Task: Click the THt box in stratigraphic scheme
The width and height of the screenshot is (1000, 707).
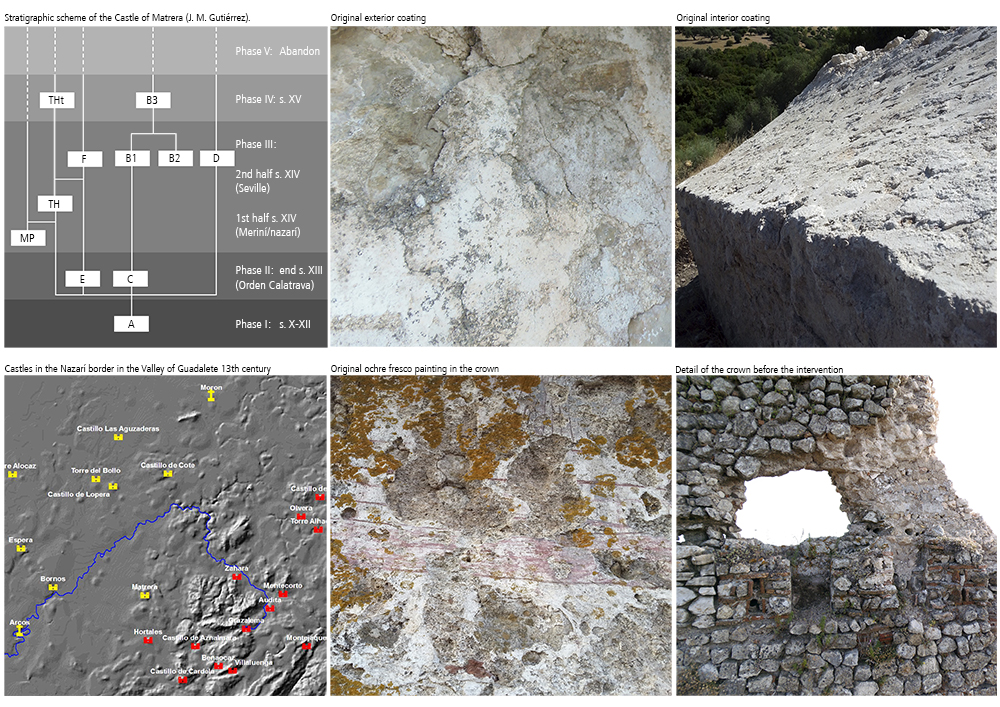Action: pos(57,100)
